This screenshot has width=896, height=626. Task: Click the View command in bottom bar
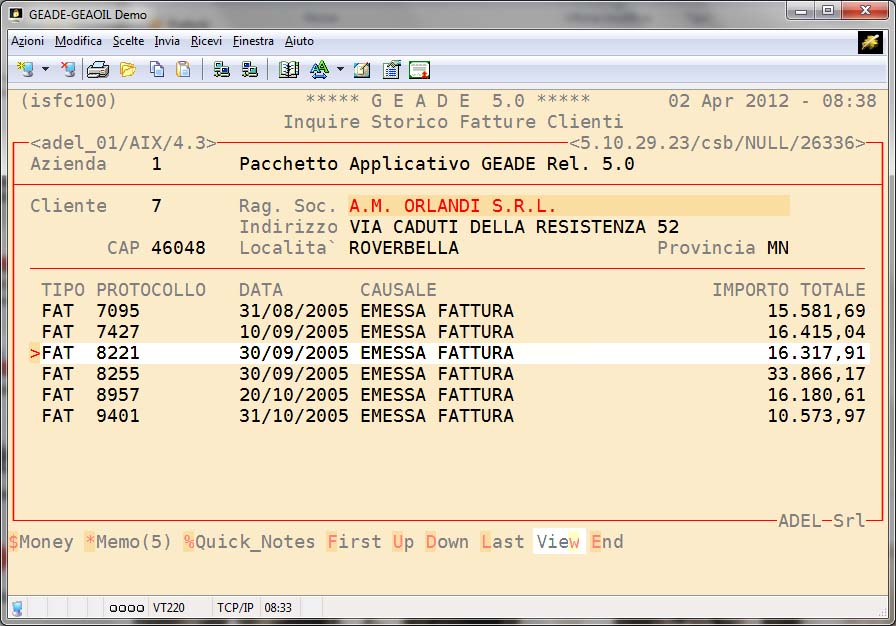click(x=558, y=542)
